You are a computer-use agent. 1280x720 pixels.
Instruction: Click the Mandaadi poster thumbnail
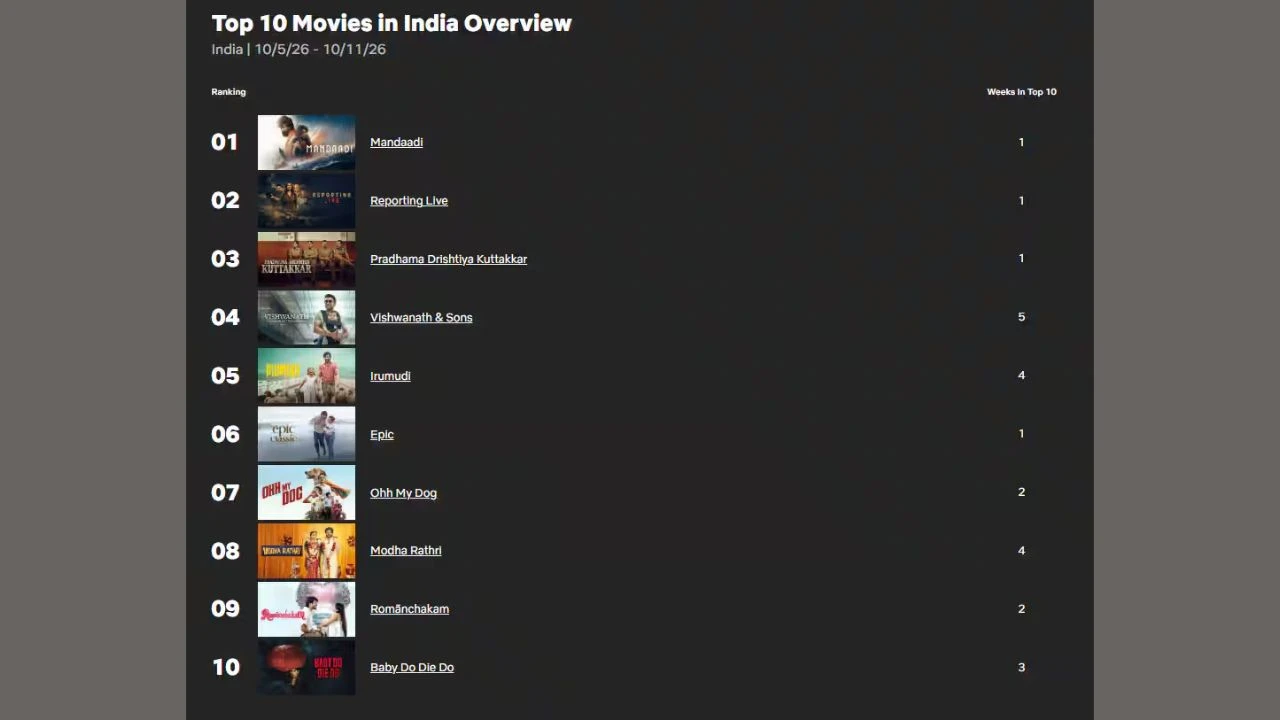[x=306, y=142]
